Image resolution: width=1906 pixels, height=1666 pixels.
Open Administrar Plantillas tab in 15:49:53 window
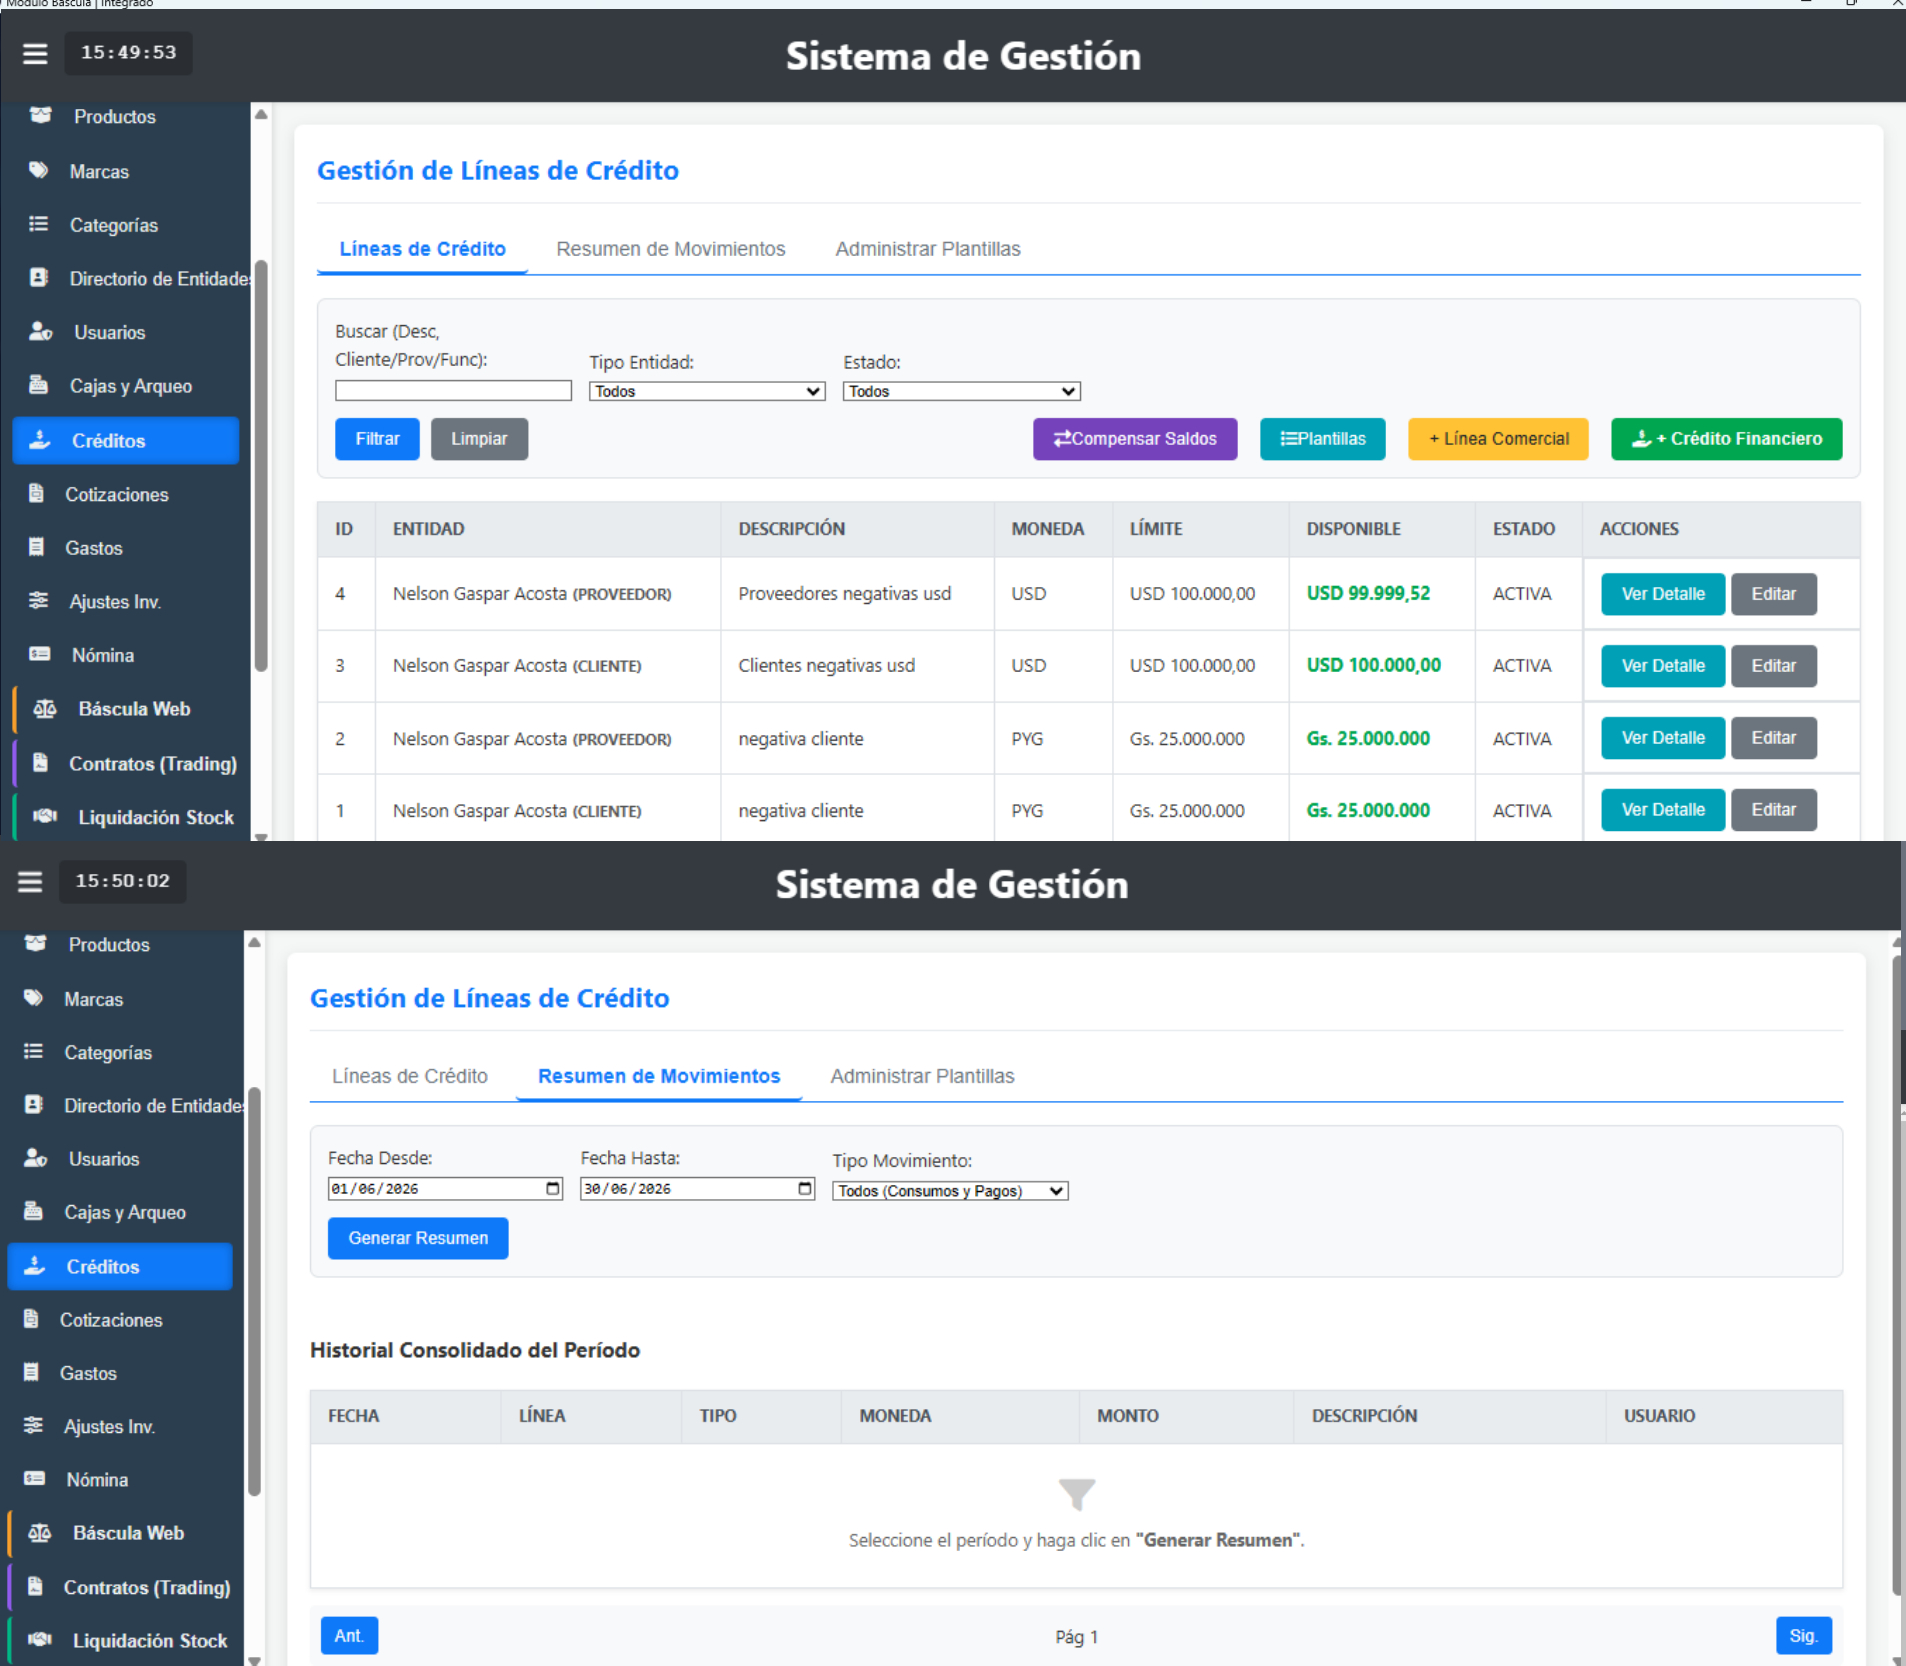[x=928, y=249]
